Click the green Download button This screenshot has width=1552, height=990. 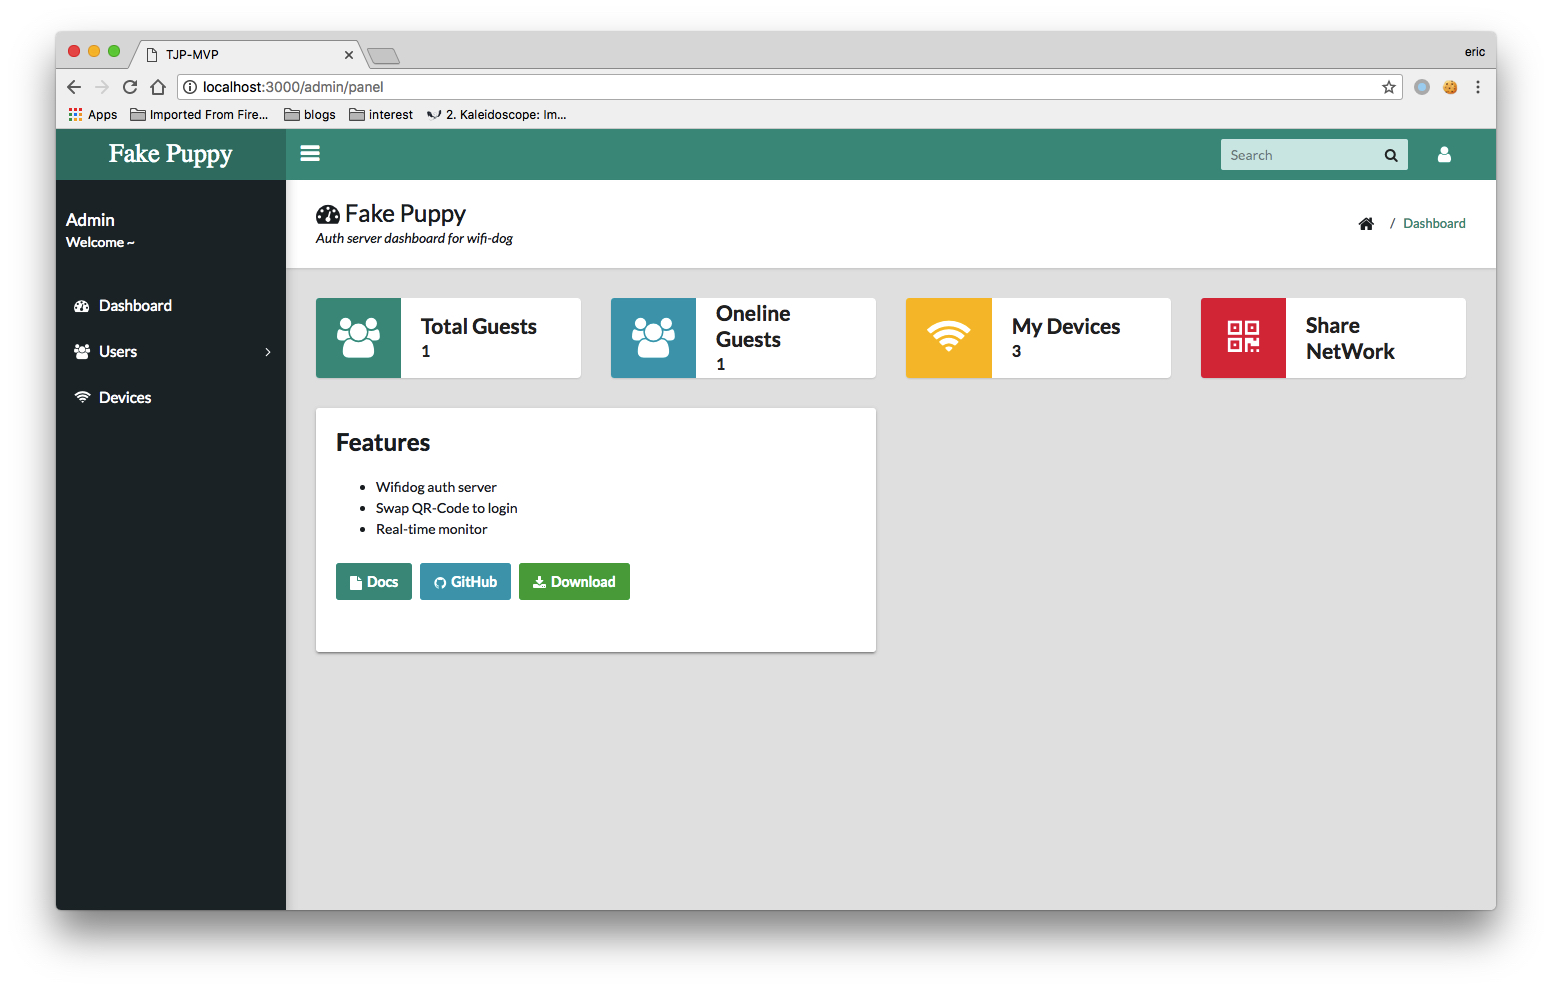(574, 582)
